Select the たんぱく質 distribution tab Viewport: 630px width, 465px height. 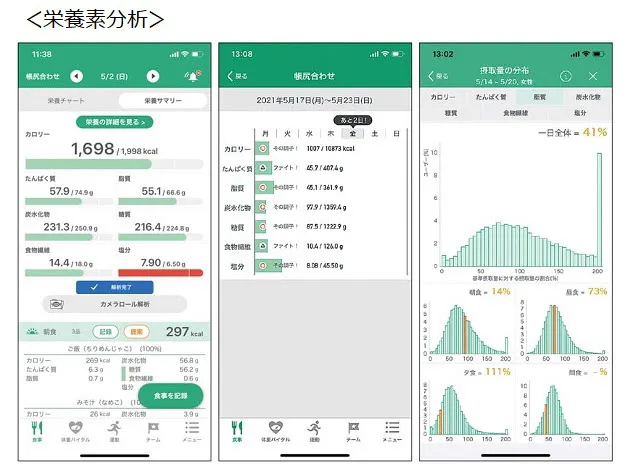[491, 97]
